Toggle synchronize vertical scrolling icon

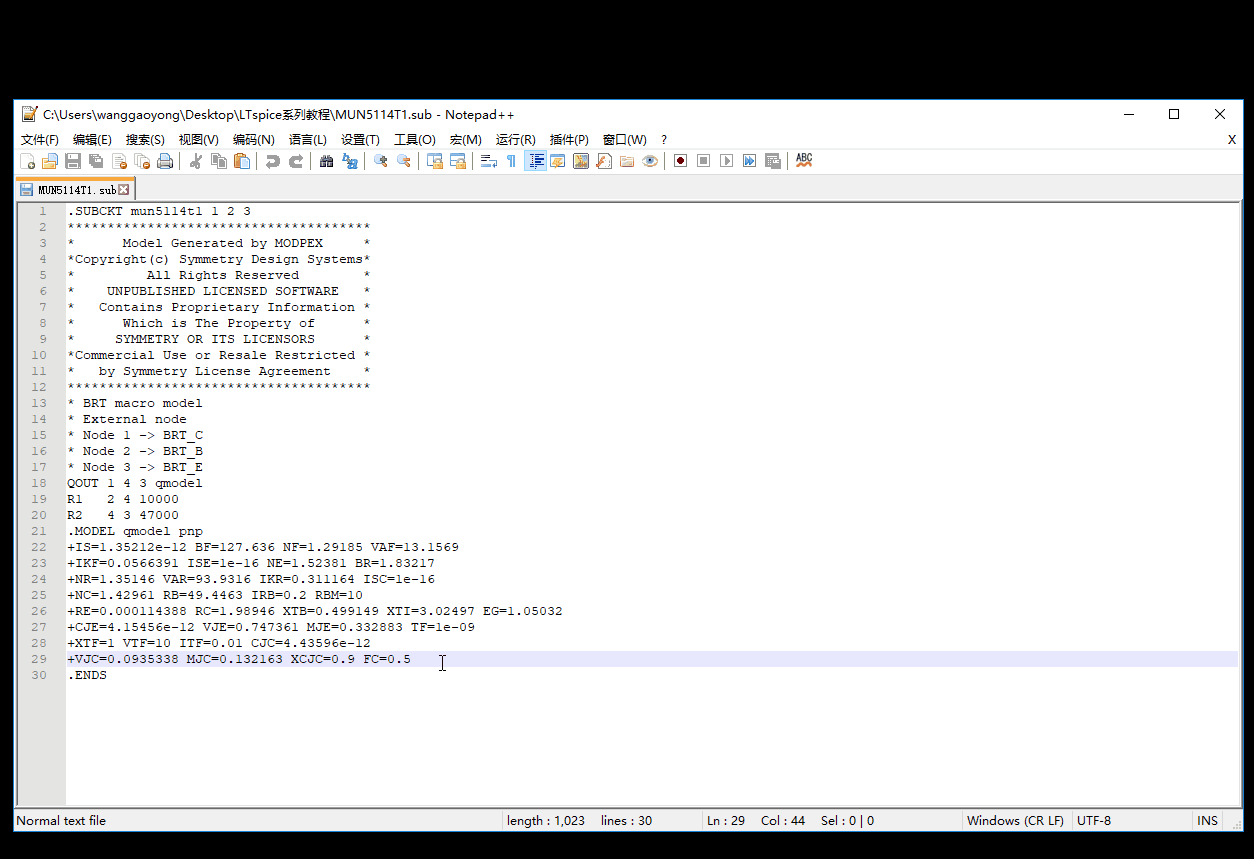coord(435,161)
